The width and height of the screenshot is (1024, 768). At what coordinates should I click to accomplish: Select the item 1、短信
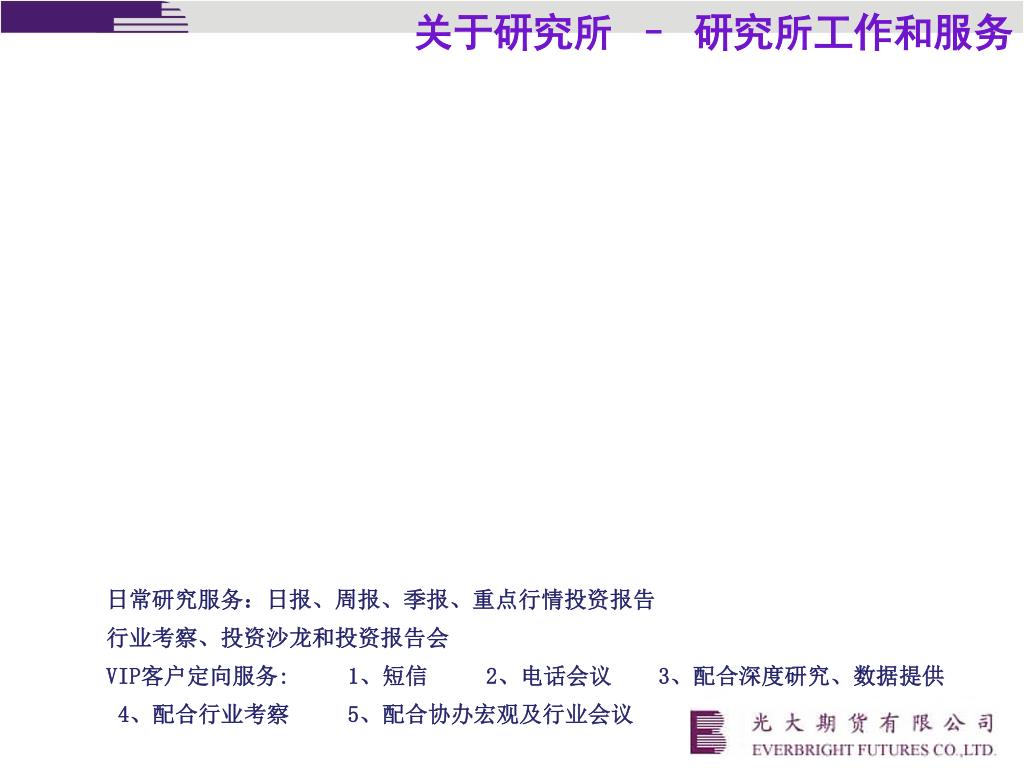click(387, 676)
